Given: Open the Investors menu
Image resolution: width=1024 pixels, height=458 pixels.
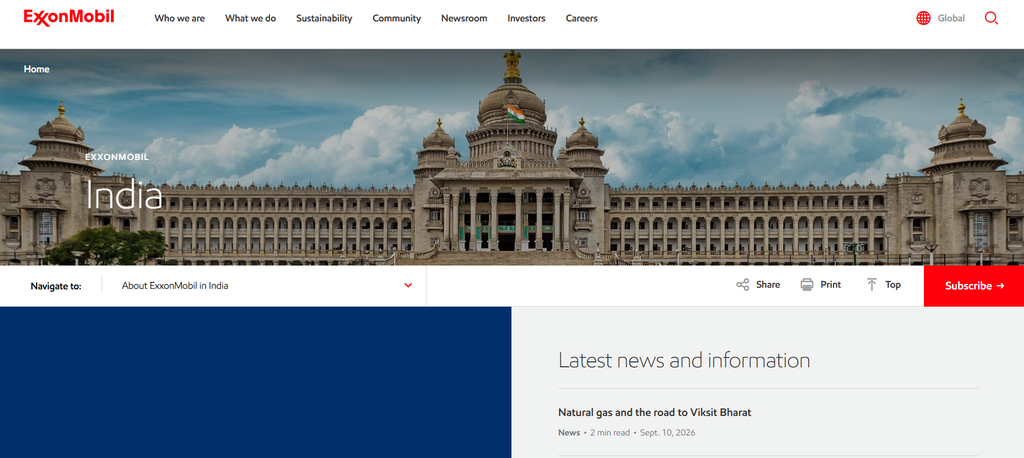Looking at the screenshot, I should click(x=526, y=18).
